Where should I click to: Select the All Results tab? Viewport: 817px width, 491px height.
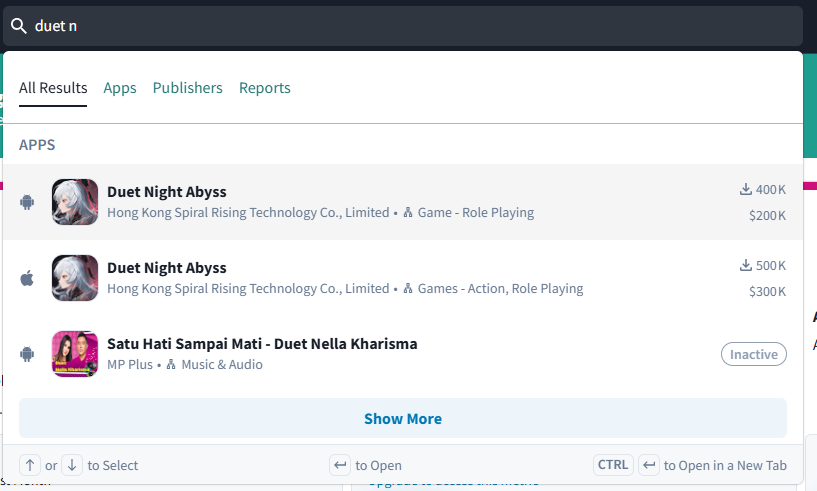53,88
